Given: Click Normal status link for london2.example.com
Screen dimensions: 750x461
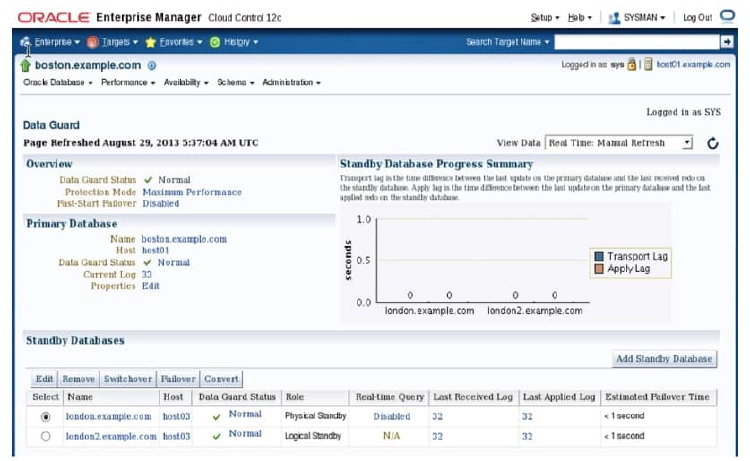Looking at the screenshot, I should coord(245,434).
